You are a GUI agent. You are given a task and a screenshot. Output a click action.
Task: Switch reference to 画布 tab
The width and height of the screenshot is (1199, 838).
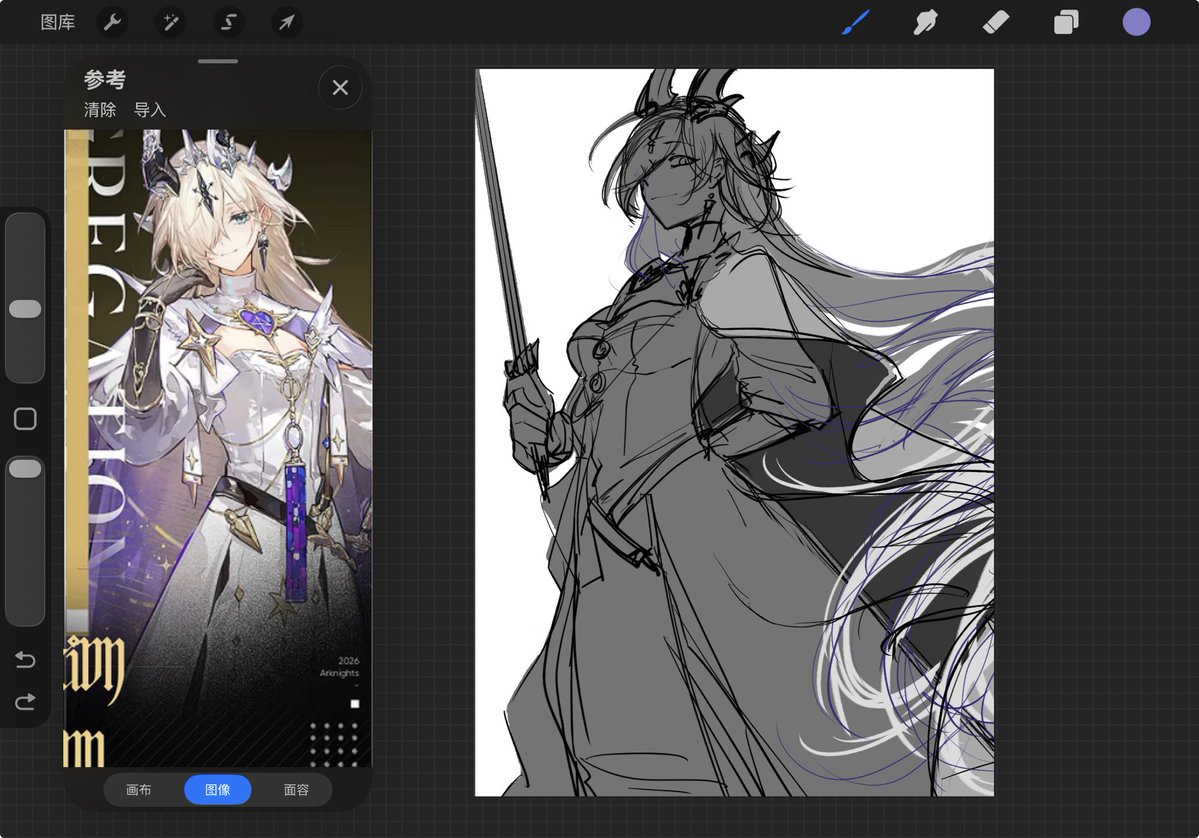pyautogui.click(x=138, y=790)
